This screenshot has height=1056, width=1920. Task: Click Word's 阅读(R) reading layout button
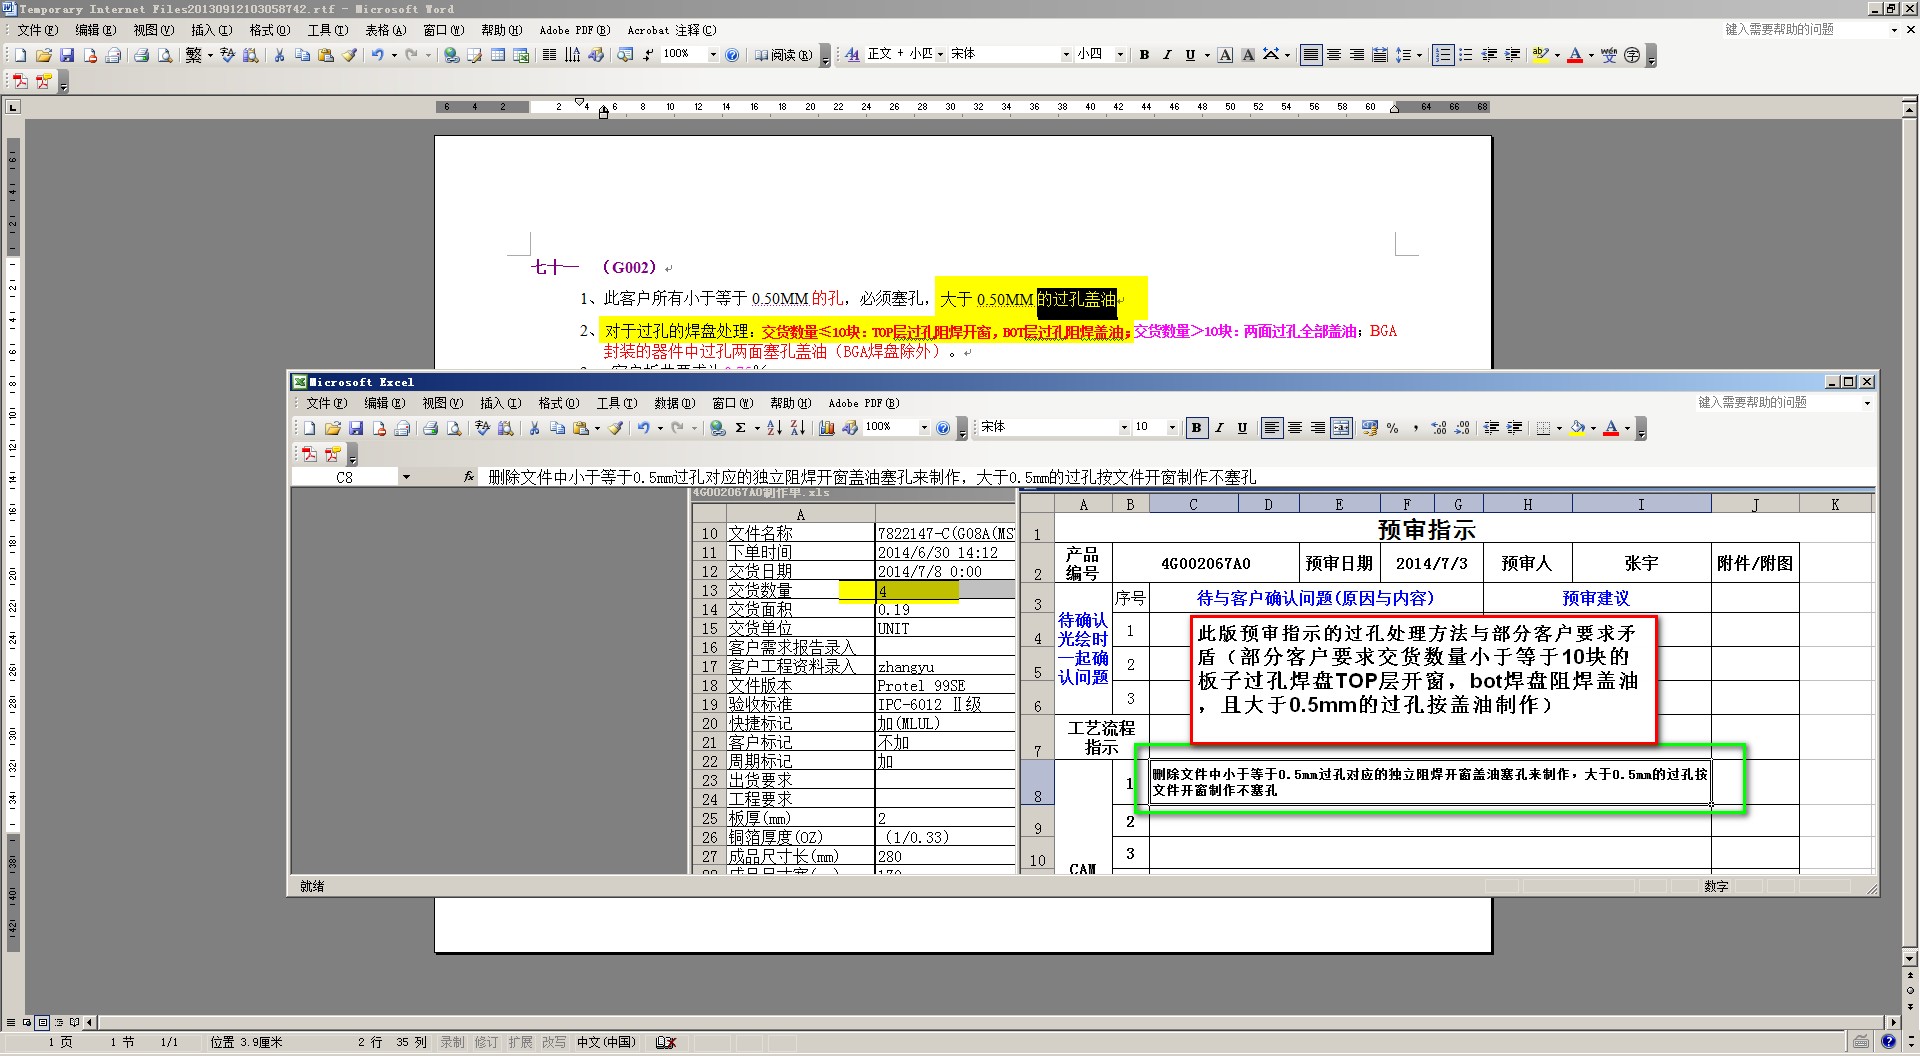(x=783, y=55)
